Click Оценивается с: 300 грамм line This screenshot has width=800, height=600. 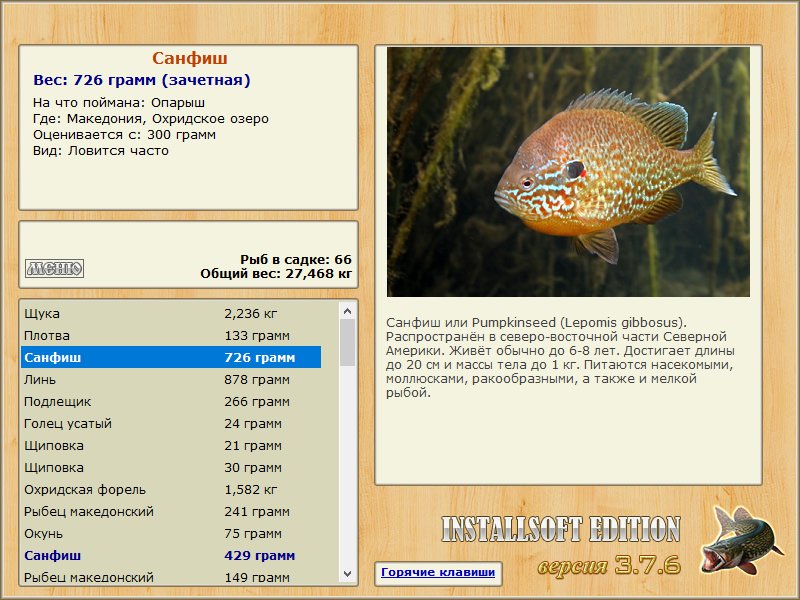[124, 135]
